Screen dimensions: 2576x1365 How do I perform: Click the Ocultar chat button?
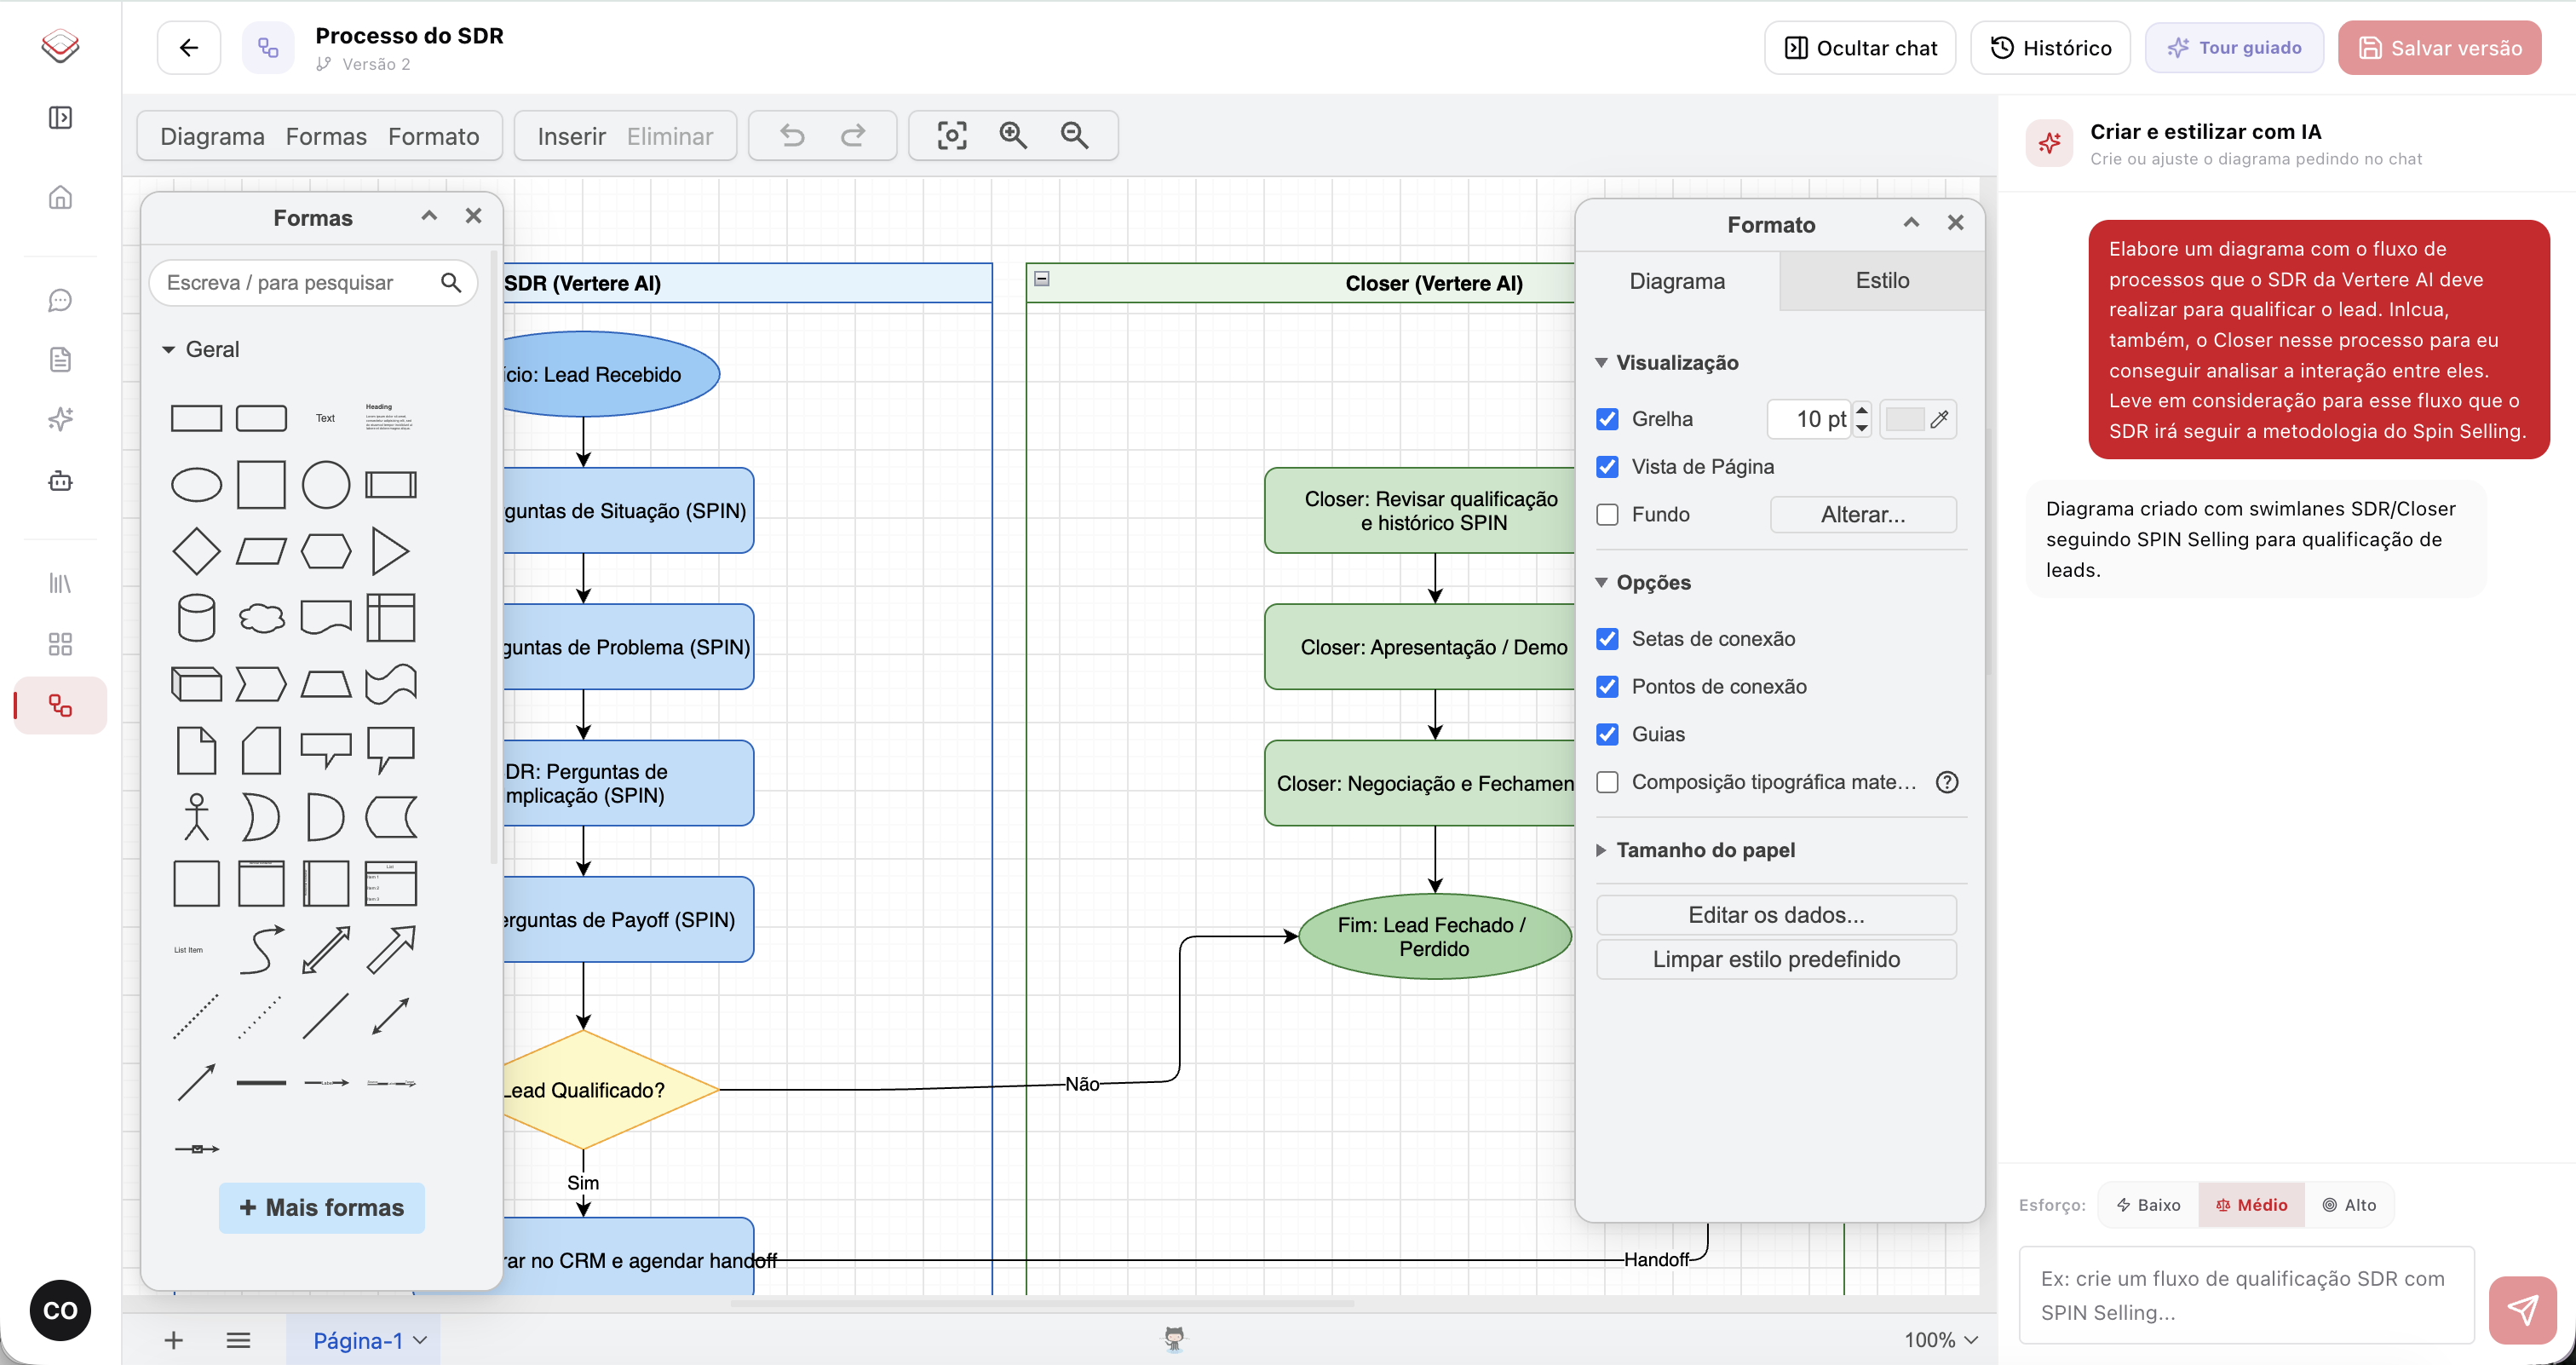click(x=1860, y=48)
